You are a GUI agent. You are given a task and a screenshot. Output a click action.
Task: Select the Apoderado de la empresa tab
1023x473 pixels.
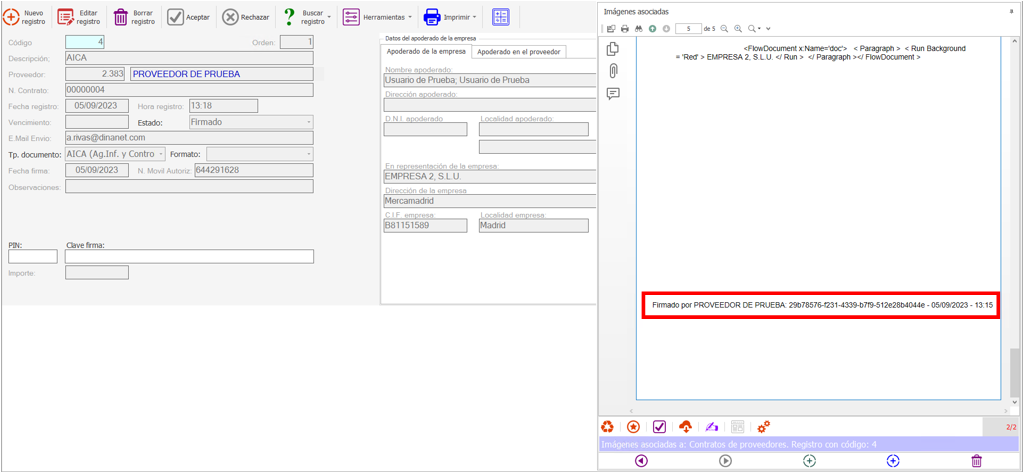click(x=426, y=51)
